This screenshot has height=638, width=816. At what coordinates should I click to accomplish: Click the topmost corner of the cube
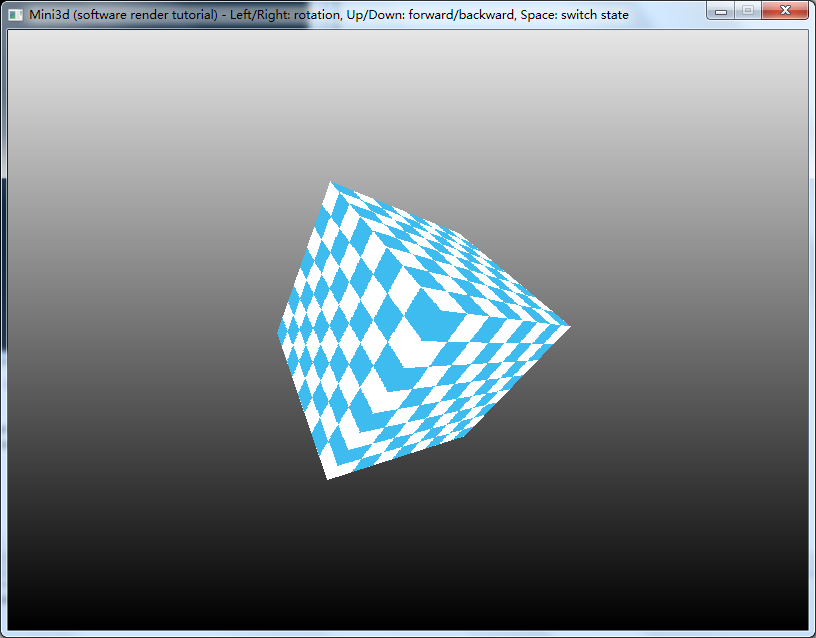[331, 184]
